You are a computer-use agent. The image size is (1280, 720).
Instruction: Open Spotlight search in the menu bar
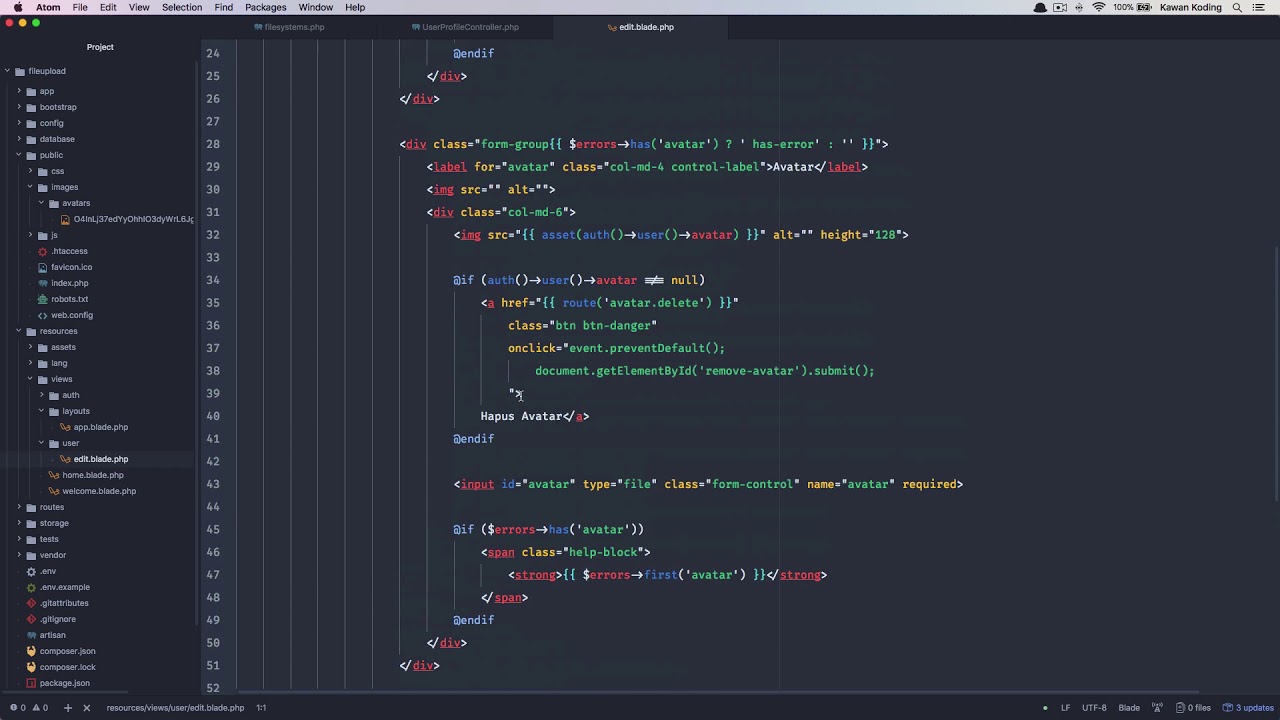pyautogui.click(x=1237, y=7)
